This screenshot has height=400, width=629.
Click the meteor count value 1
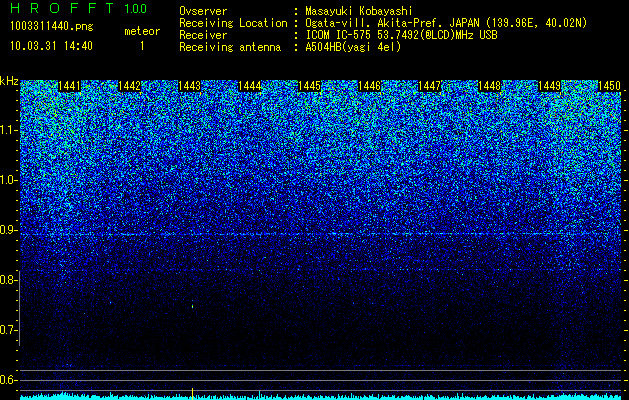[142, 46]
